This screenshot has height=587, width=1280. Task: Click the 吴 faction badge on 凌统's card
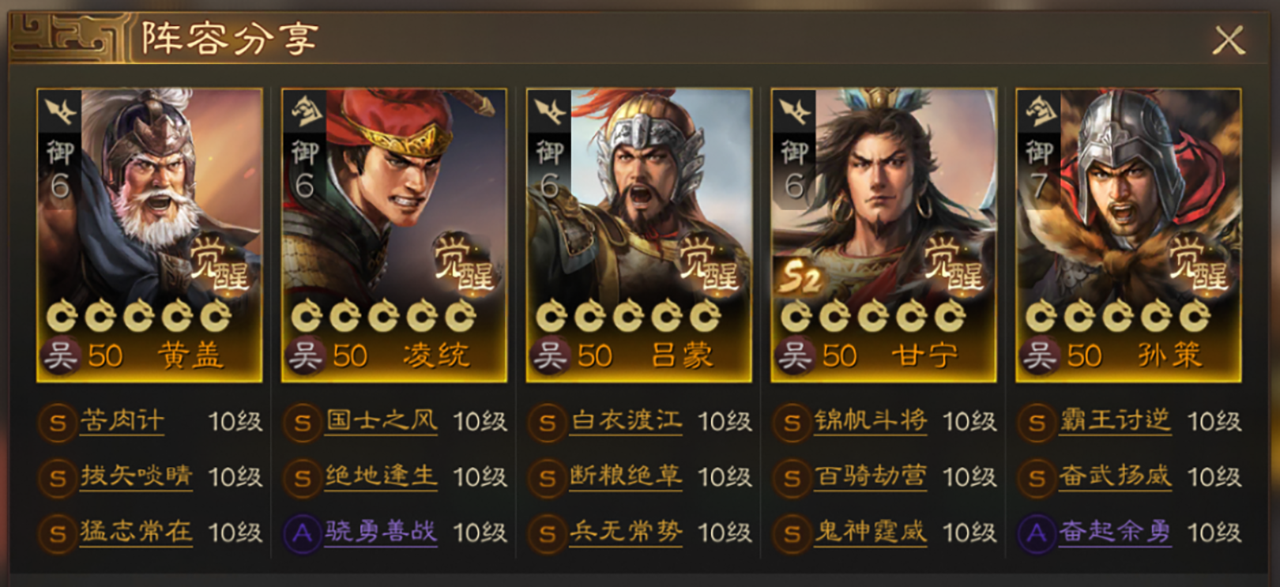(x=305, y=356)
